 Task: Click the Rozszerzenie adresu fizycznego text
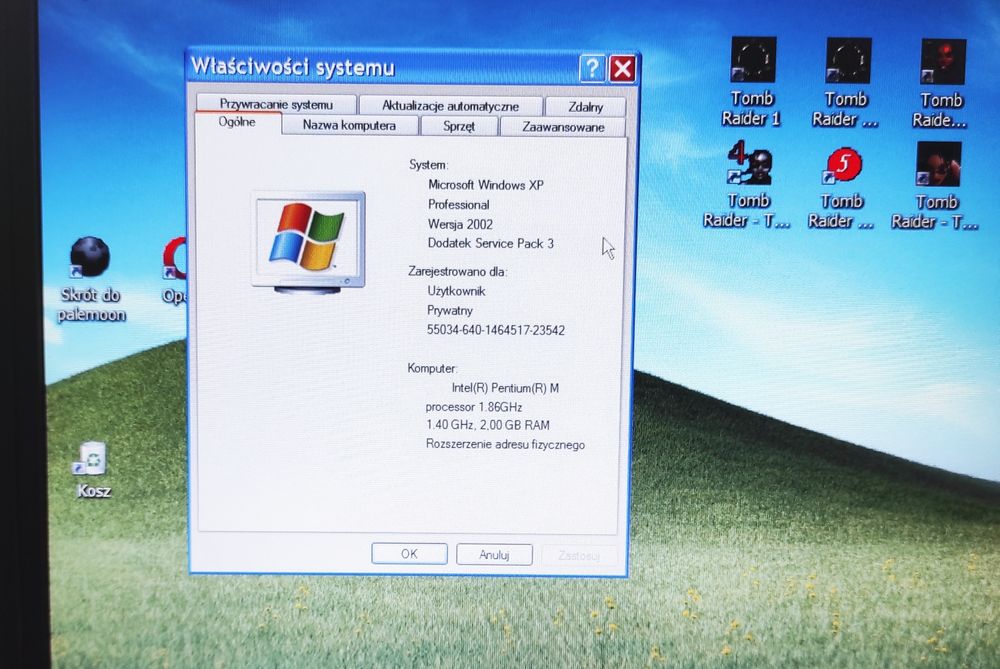pyautogui.click(x=505, y=445)
